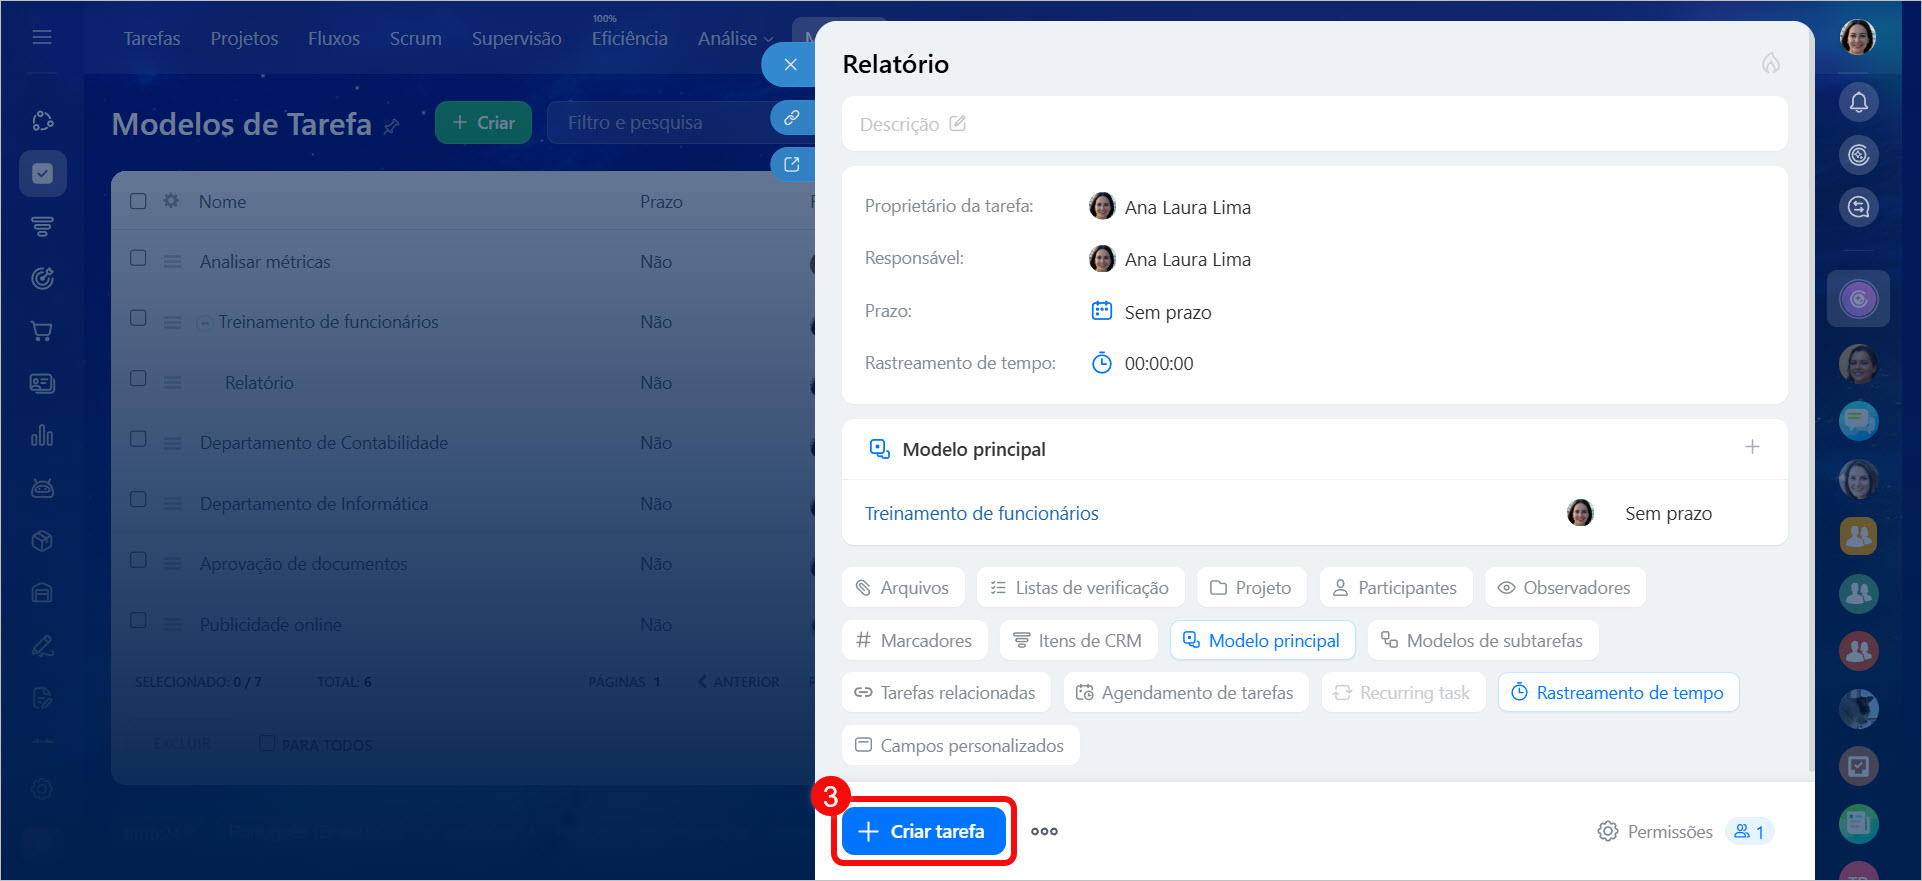Open the three-dots more options menu
The height and width of the screenshot is (881, 1922).
coord(1044,831)
